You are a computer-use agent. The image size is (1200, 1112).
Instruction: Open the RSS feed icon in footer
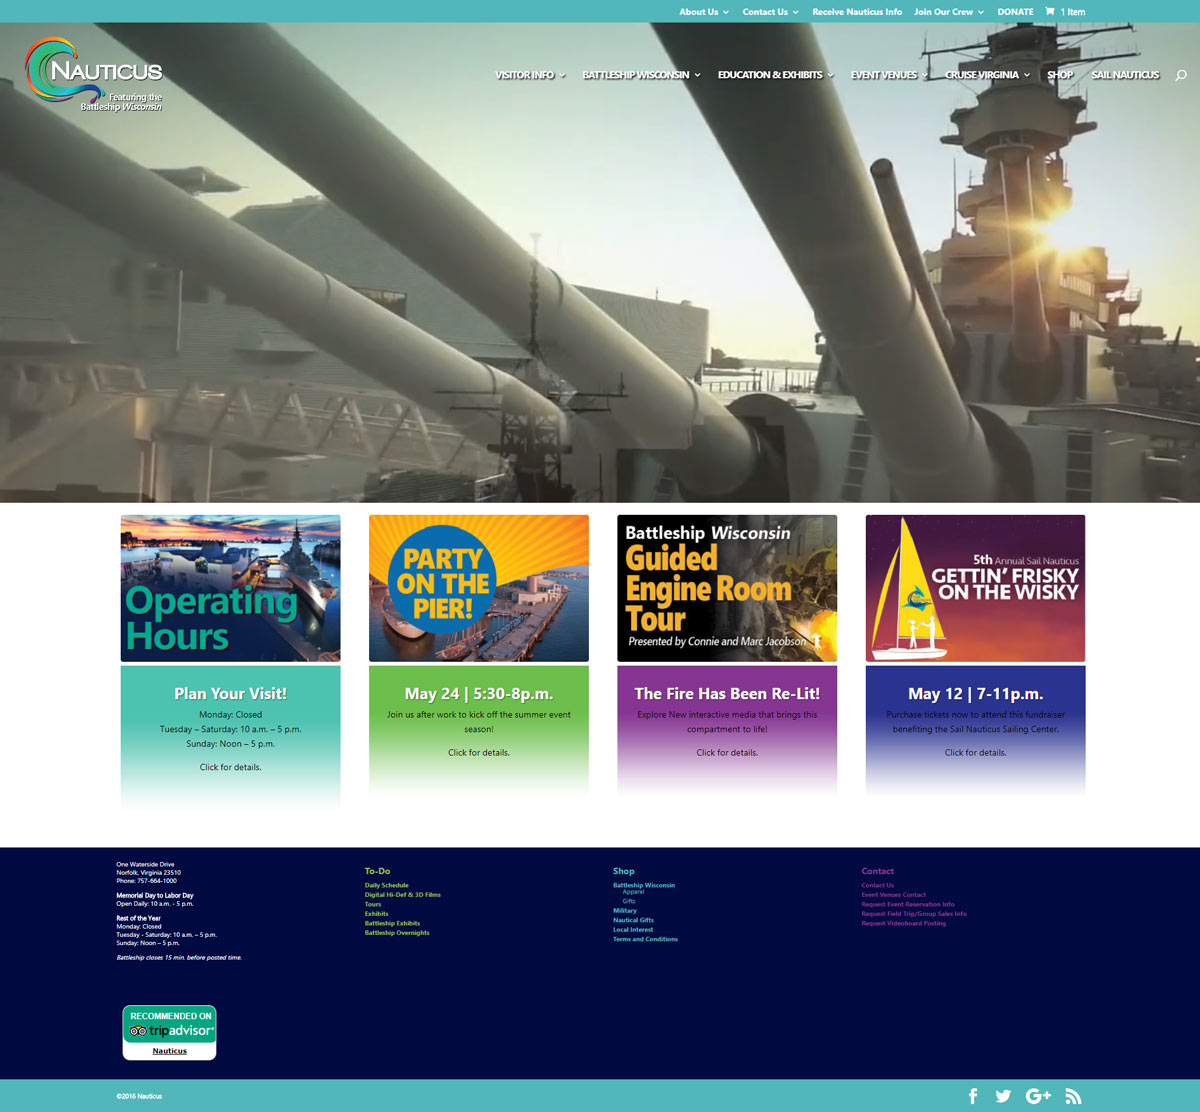coord(1073,1096)
